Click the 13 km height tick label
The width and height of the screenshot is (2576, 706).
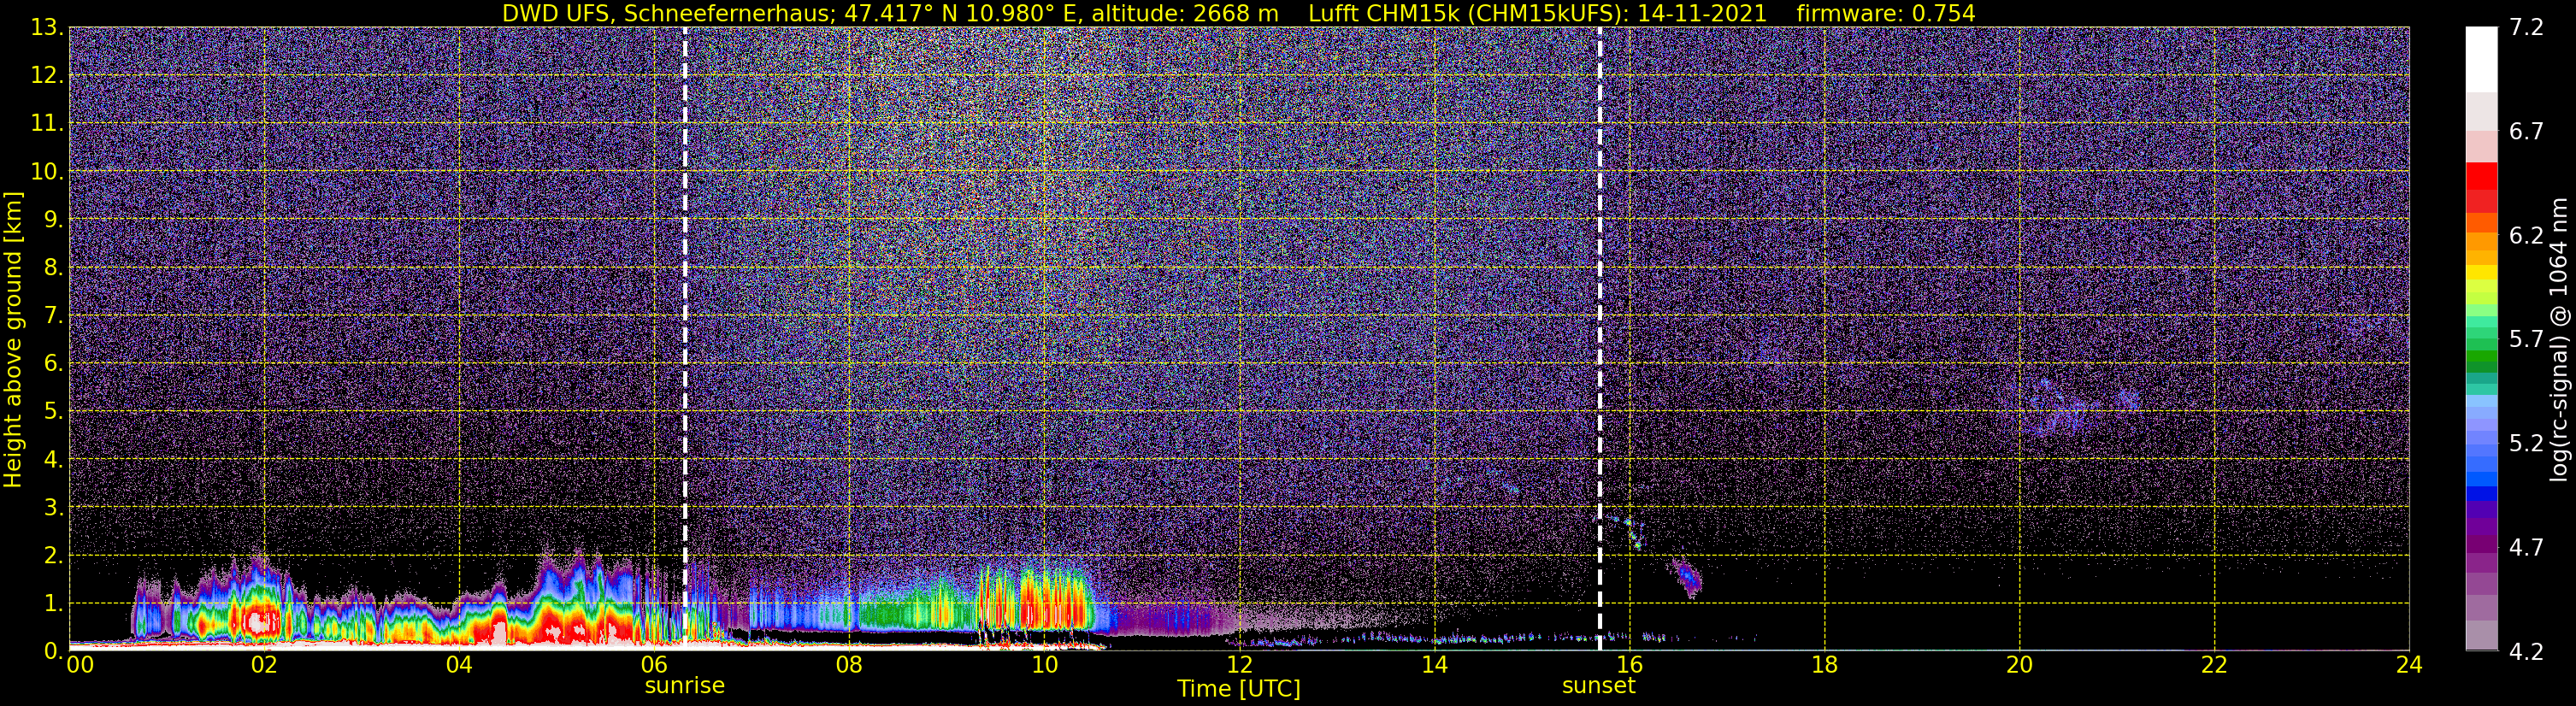click(x=46, y=28)
